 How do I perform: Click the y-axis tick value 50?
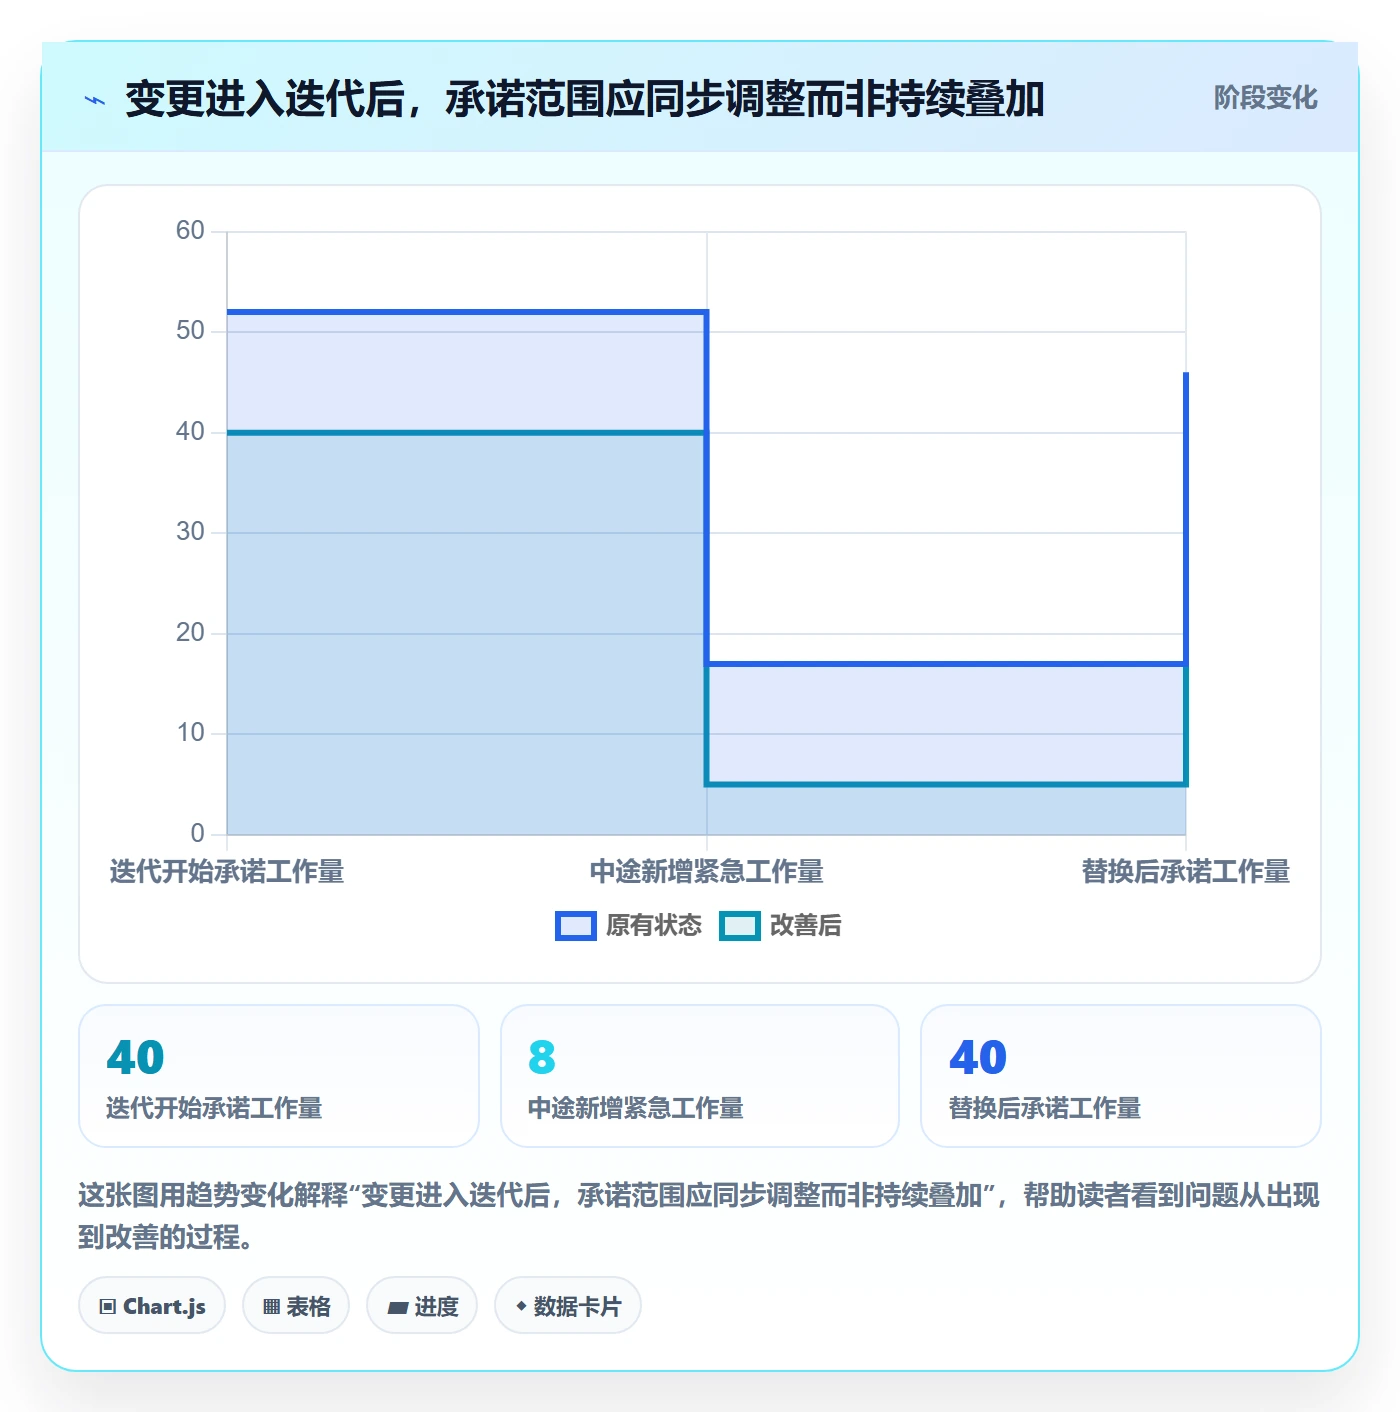click(190, 331)
